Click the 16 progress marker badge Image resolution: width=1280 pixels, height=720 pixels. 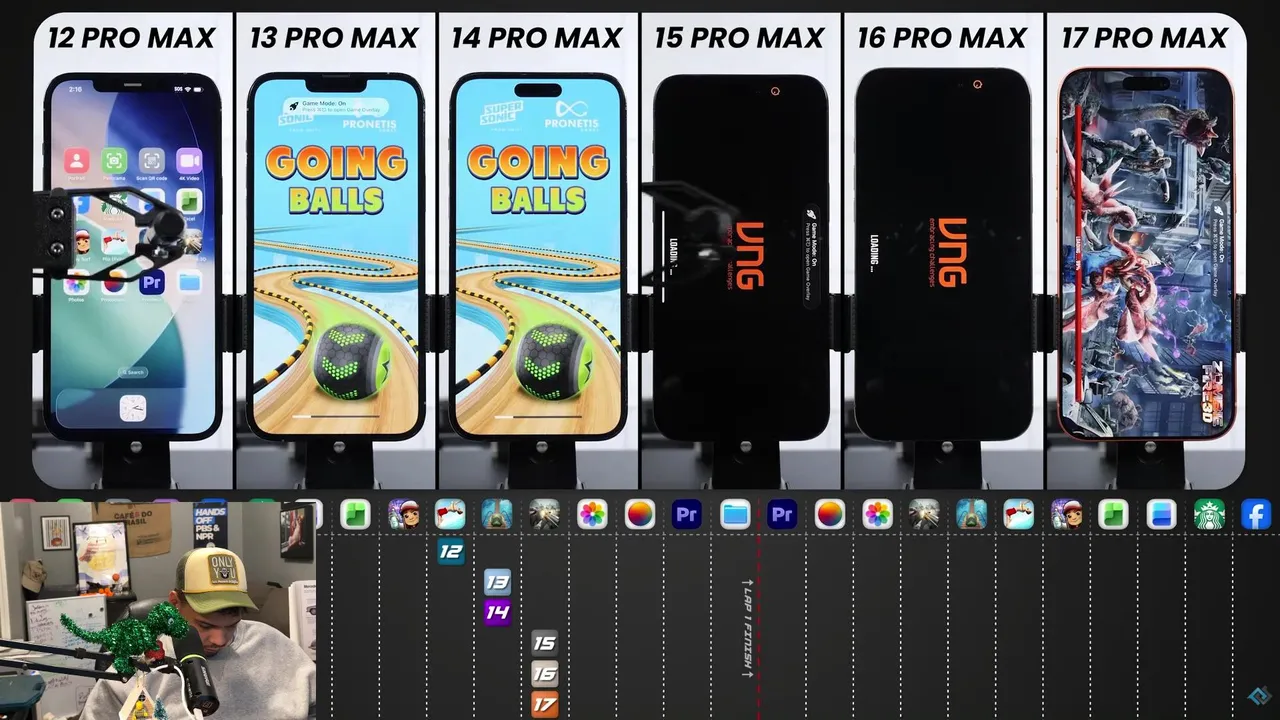[x=544, y=674]
